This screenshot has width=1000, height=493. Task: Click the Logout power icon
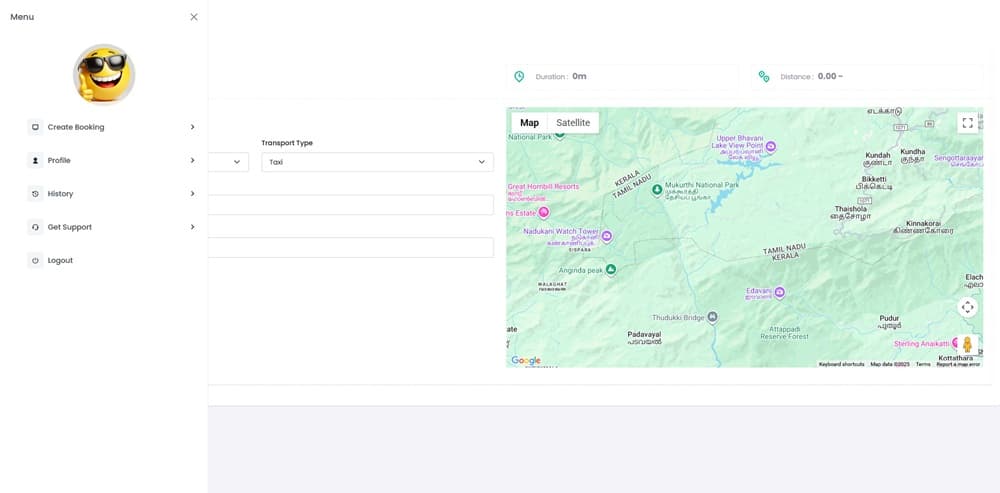pos(35,261)
